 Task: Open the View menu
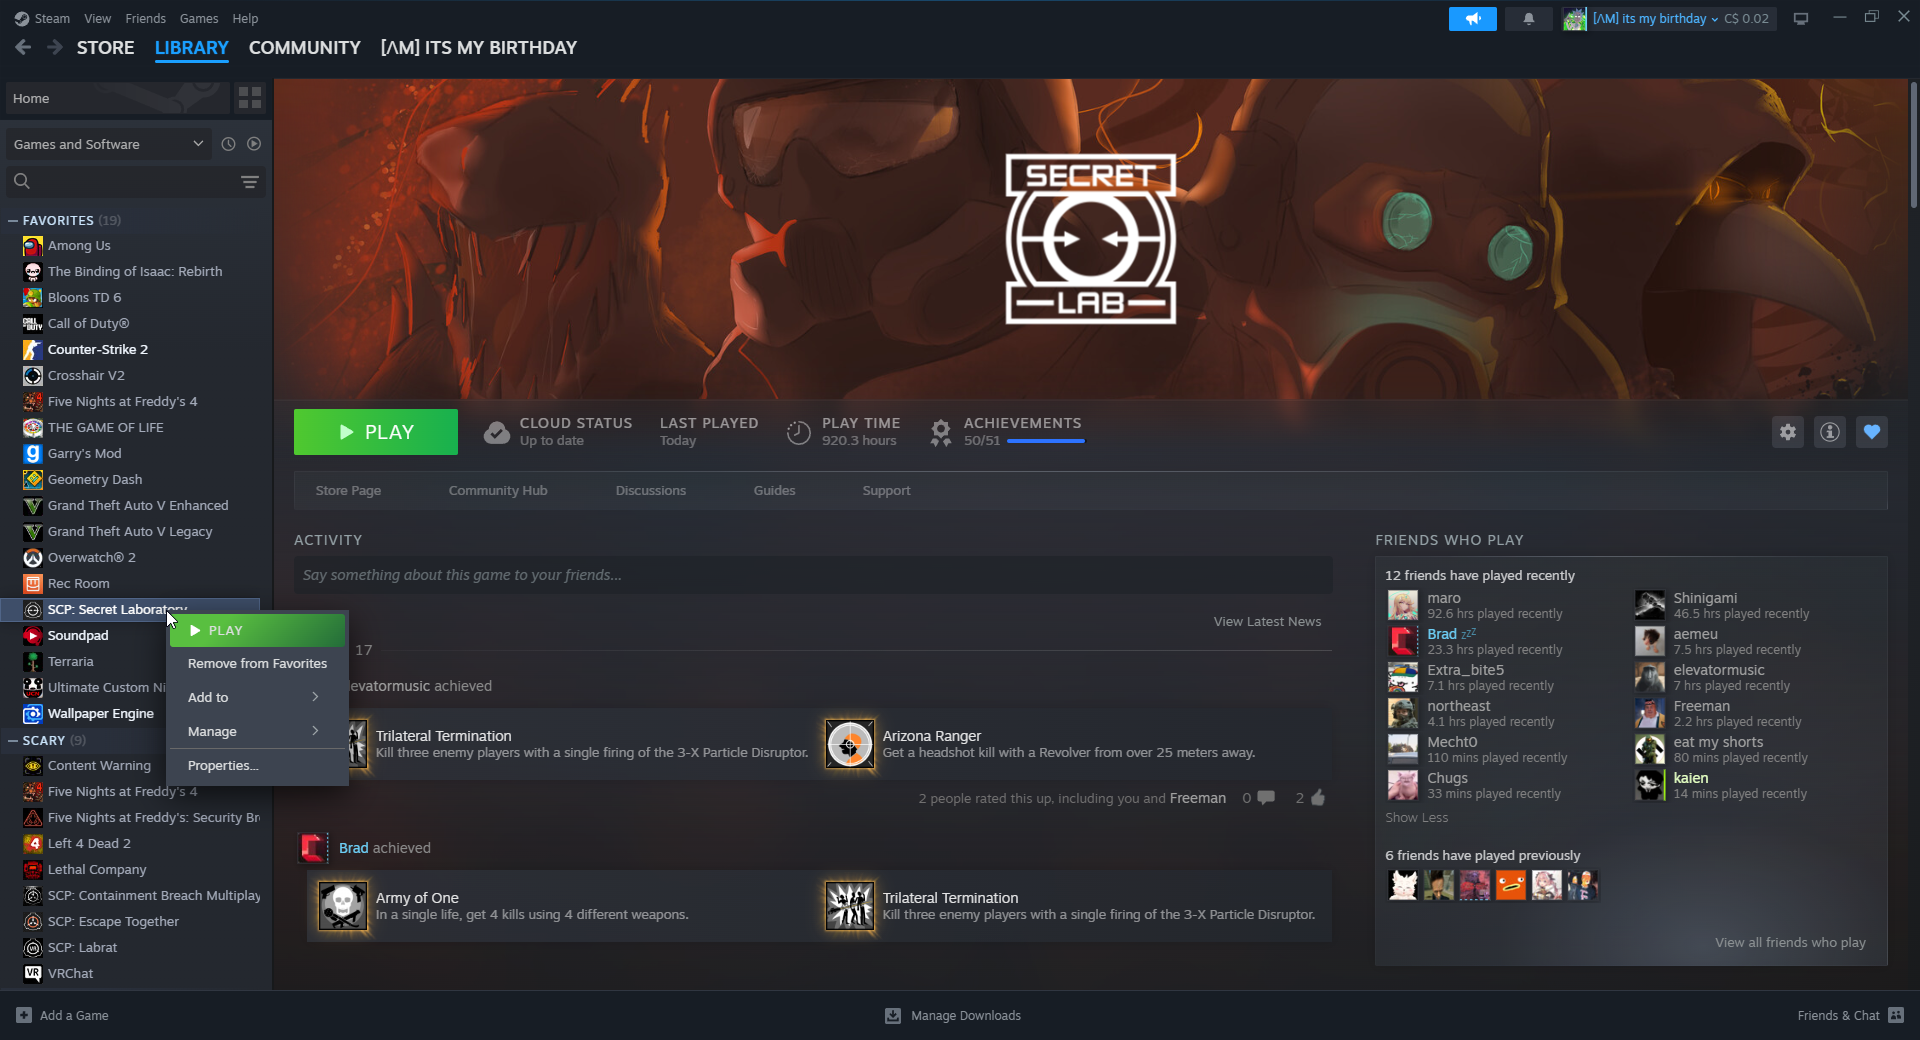click(98, 18)
